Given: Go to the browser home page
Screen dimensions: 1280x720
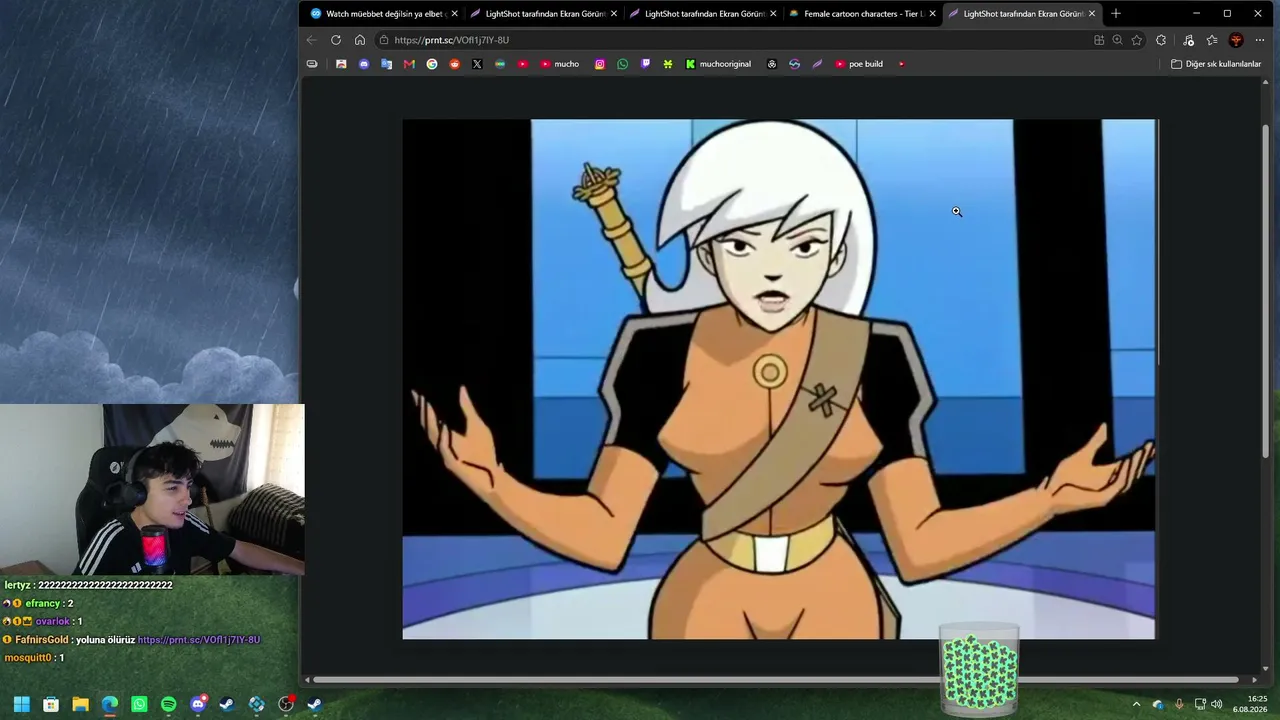Looking at the screenshot, I should point(360,40).
